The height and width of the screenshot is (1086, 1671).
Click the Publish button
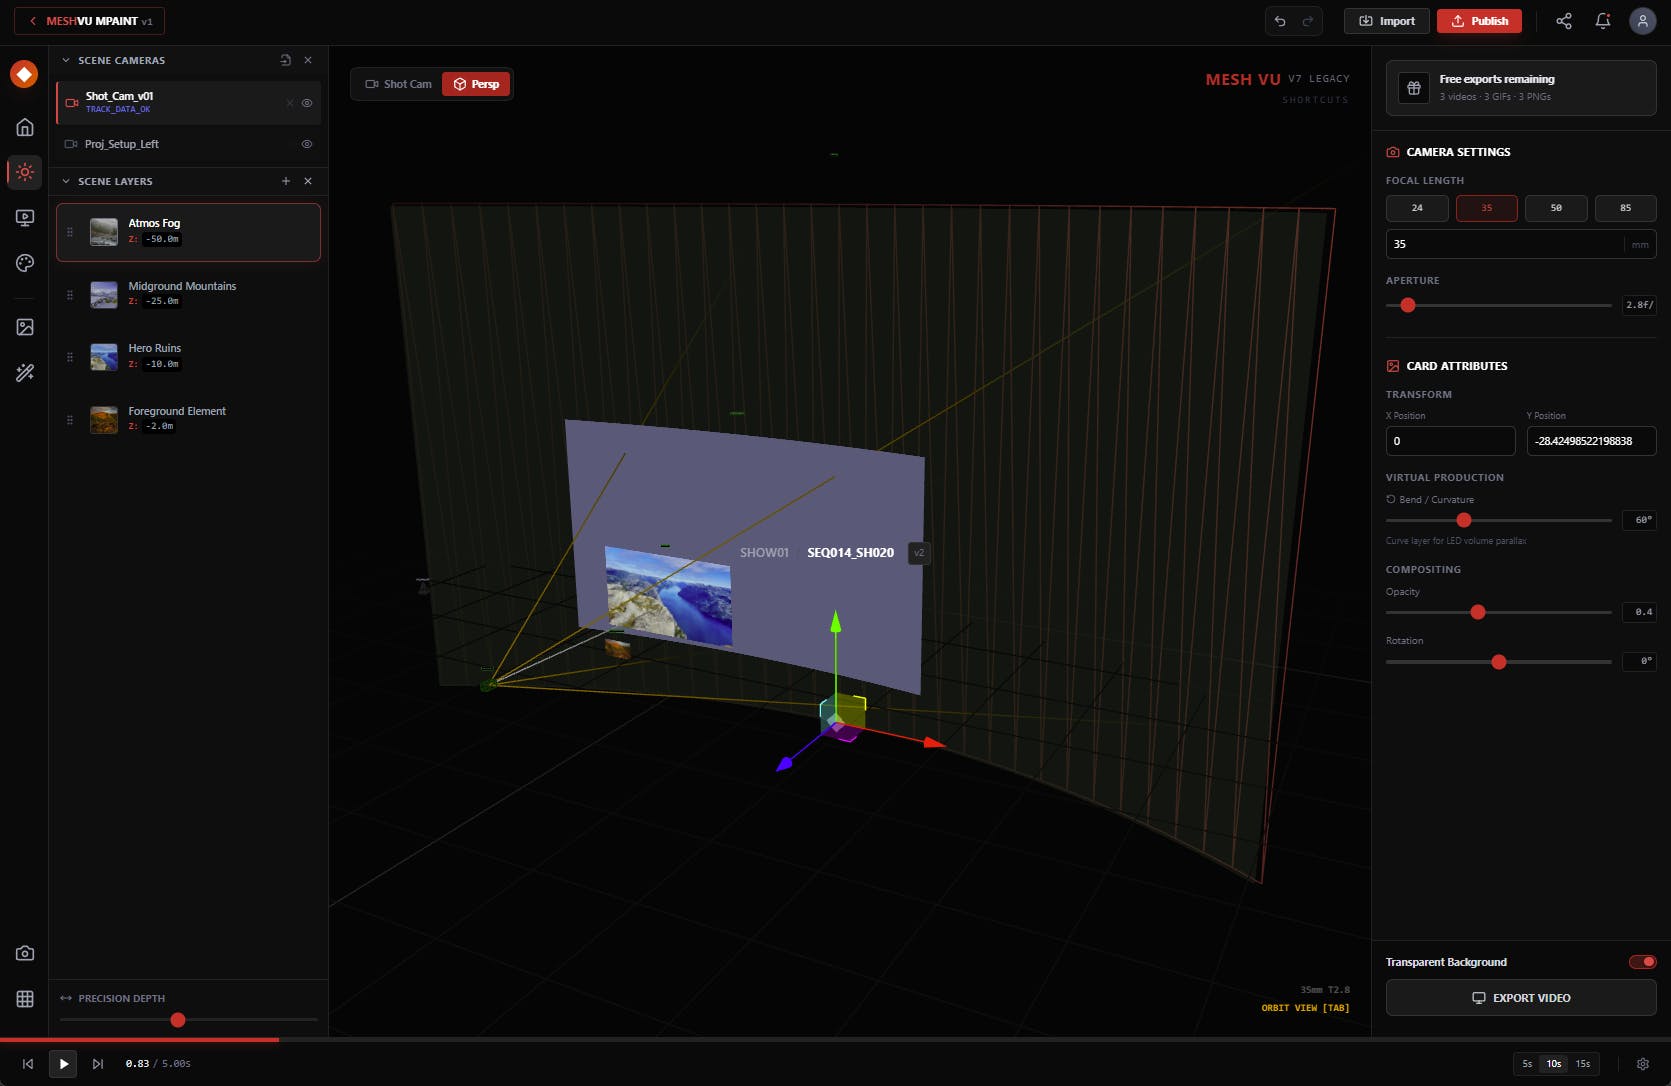point(1479,21)
